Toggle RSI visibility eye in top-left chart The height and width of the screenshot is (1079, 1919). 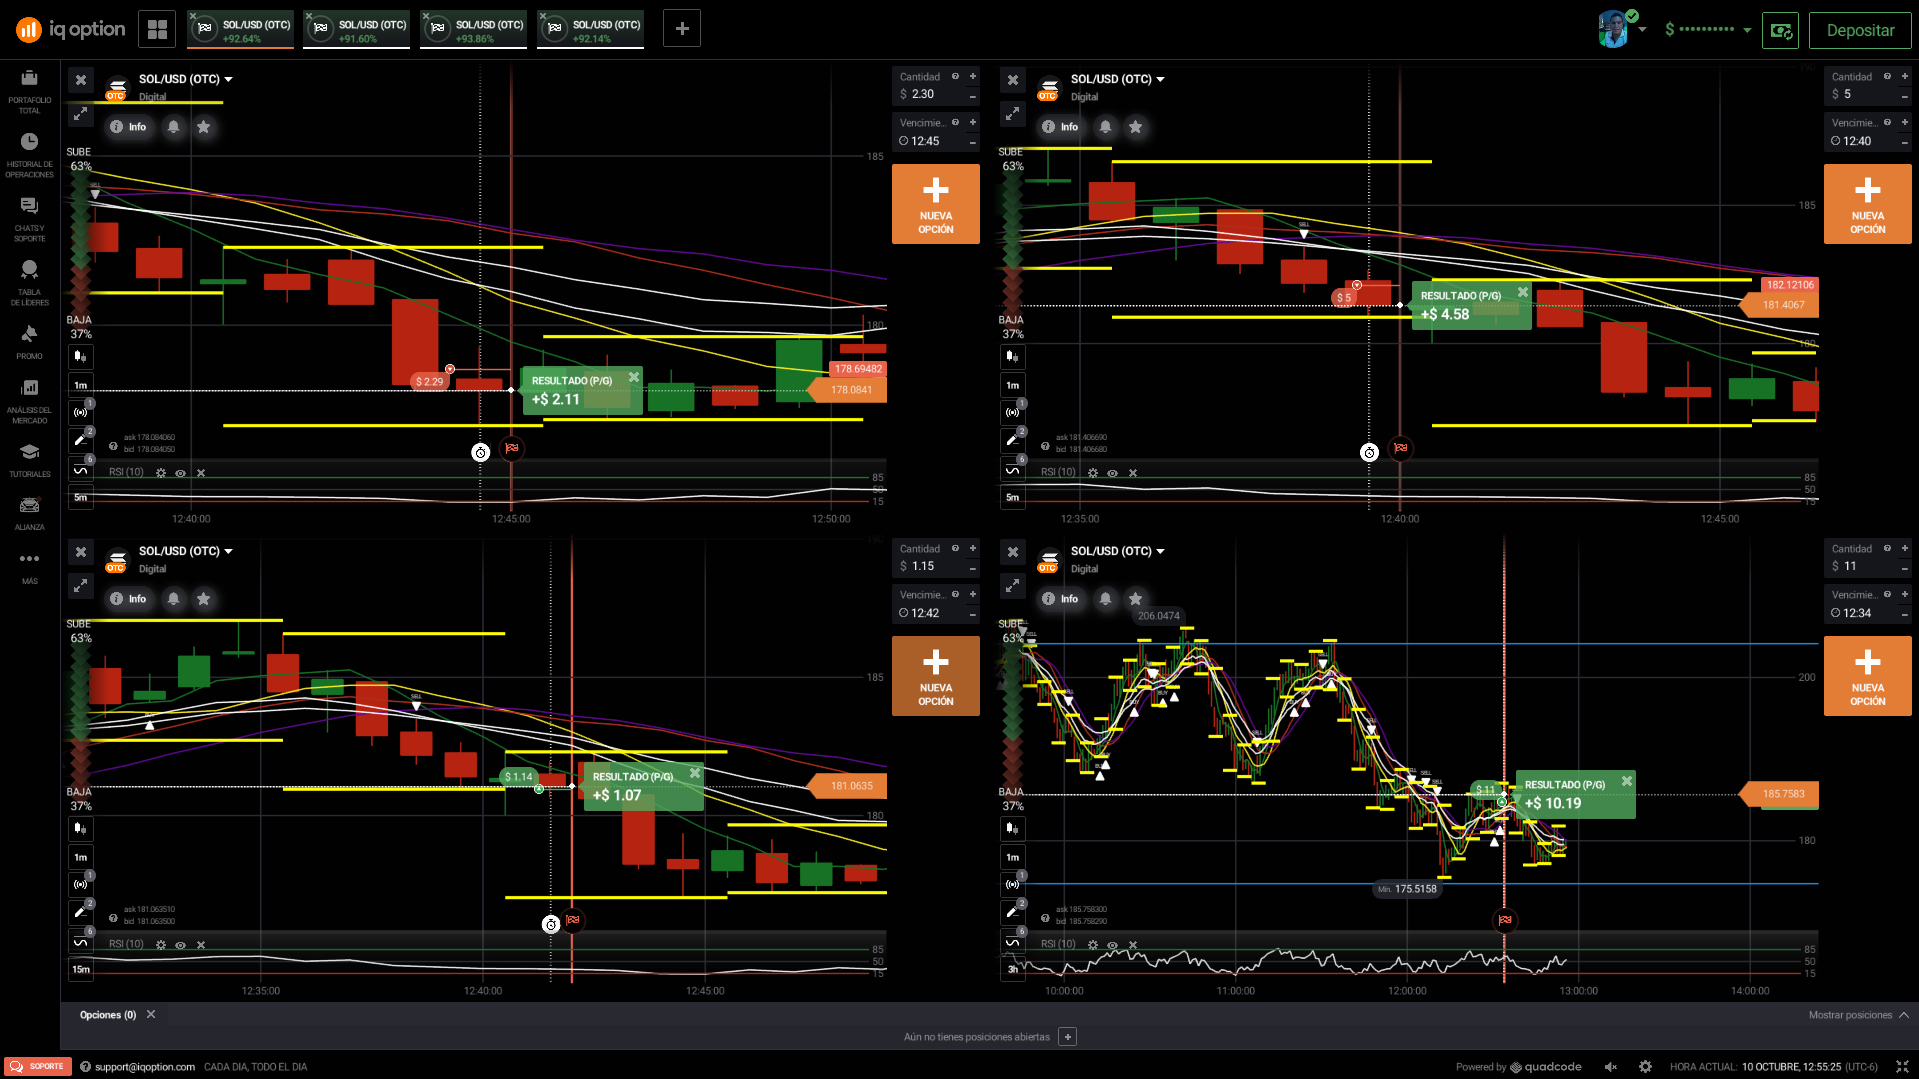tap(181, 473)
